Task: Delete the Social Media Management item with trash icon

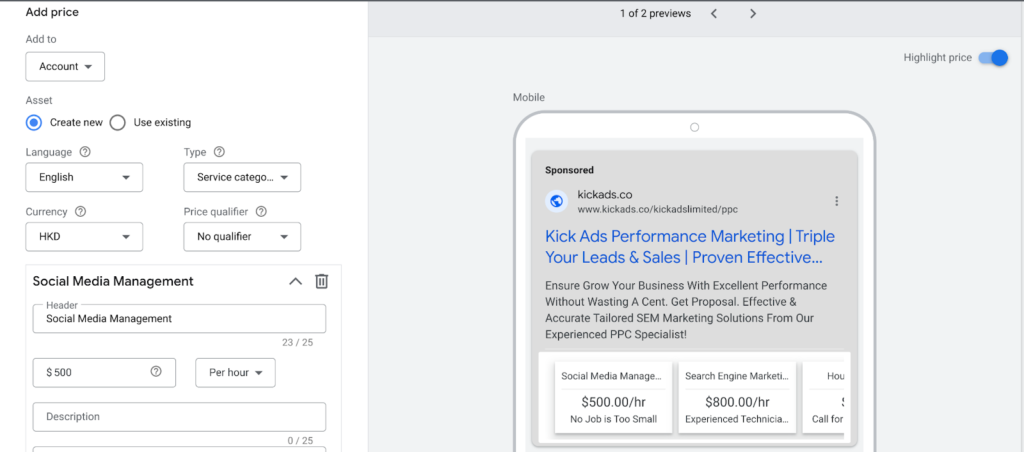Action: coord(321,282)
